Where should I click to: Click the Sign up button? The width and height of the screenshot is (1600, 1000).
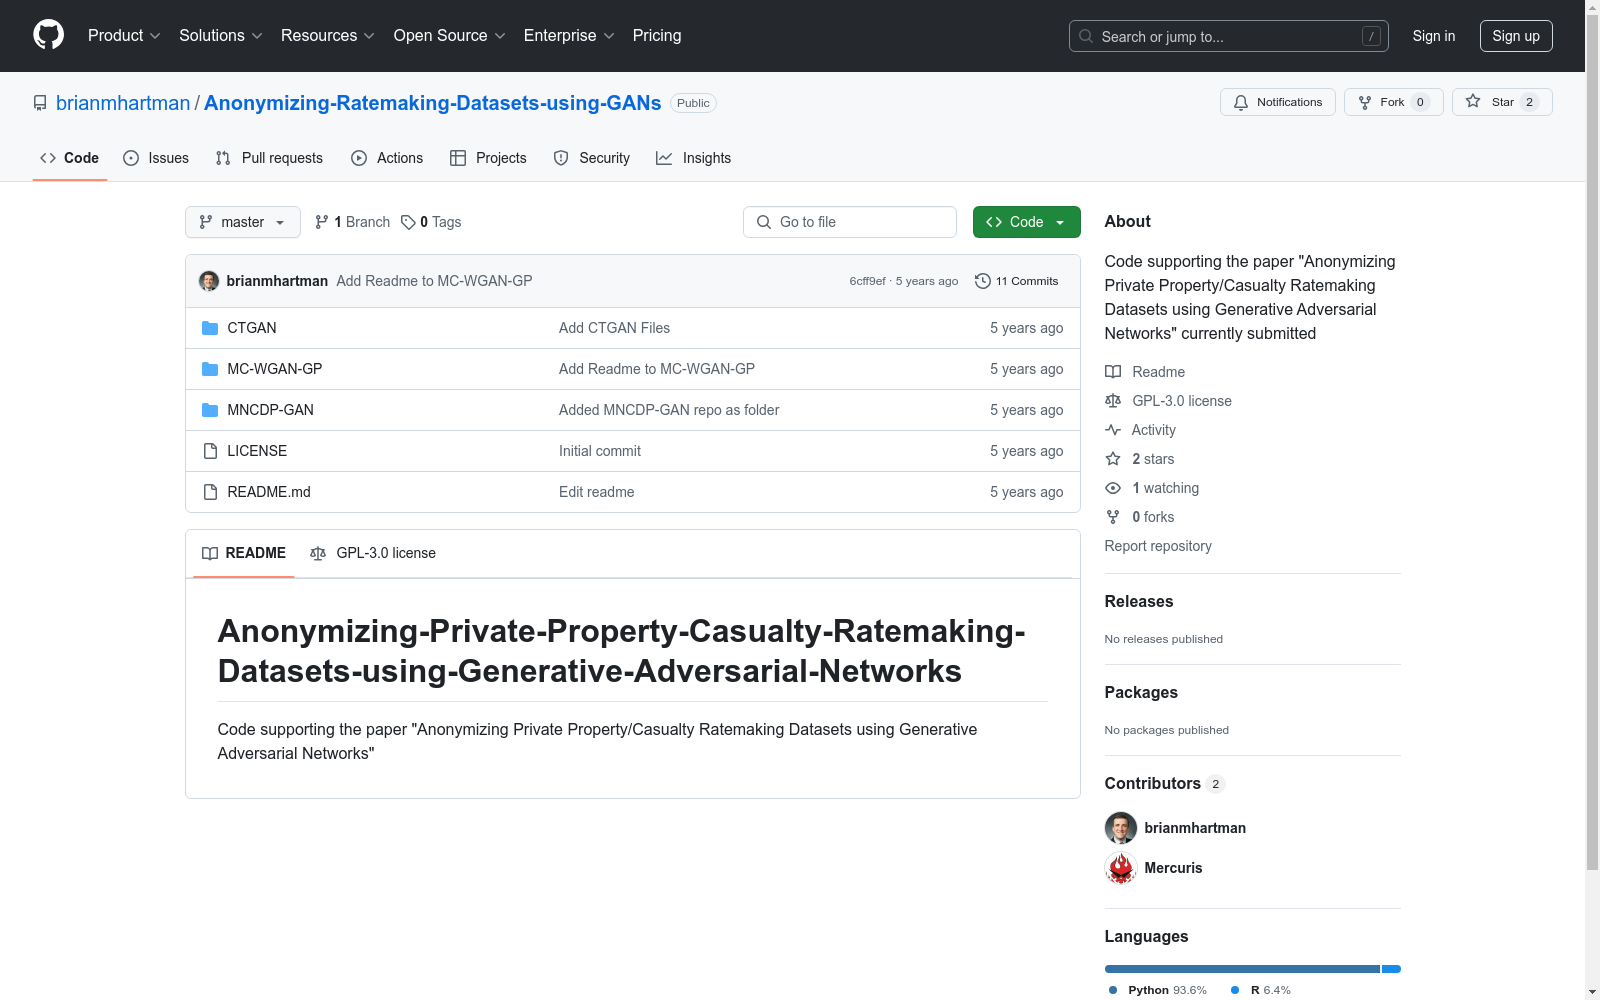(x=1516, y=36)
